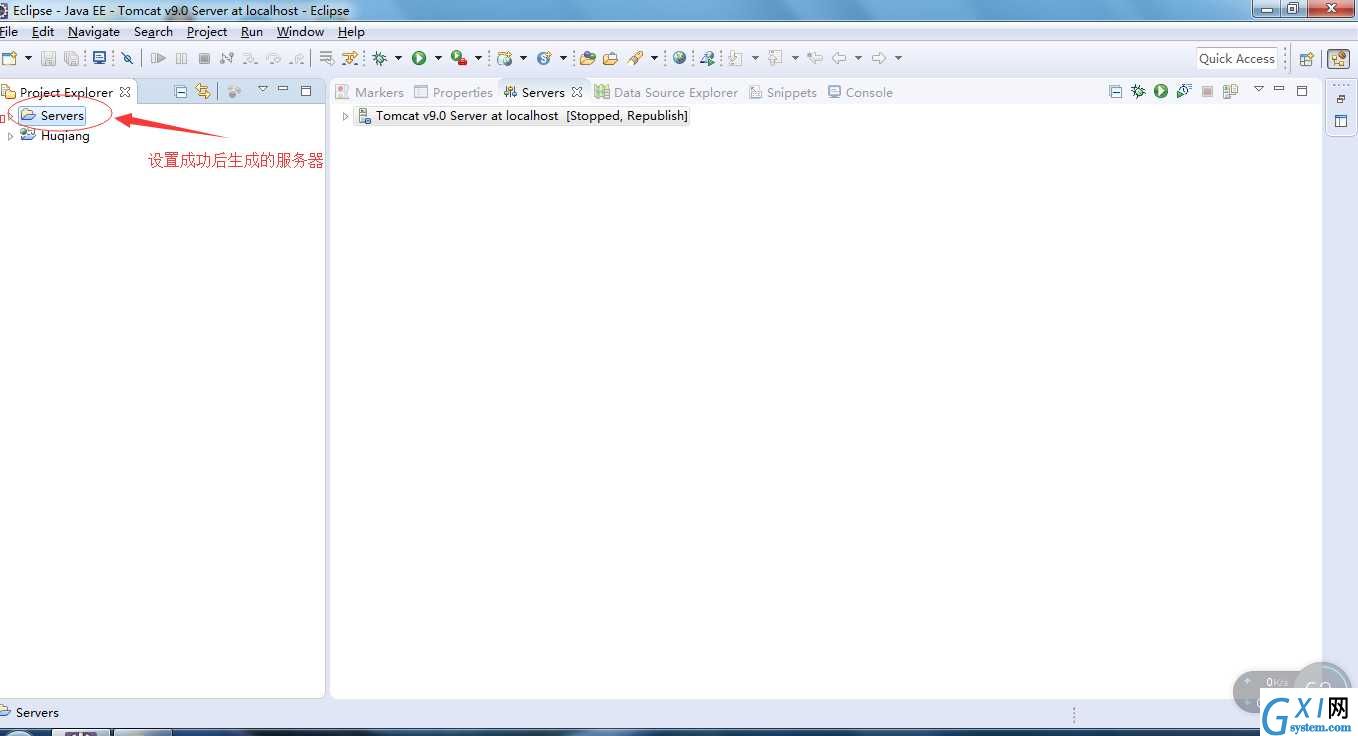
Task: Click the Open Perspective icon
Action: click(x=1306, y=58)
